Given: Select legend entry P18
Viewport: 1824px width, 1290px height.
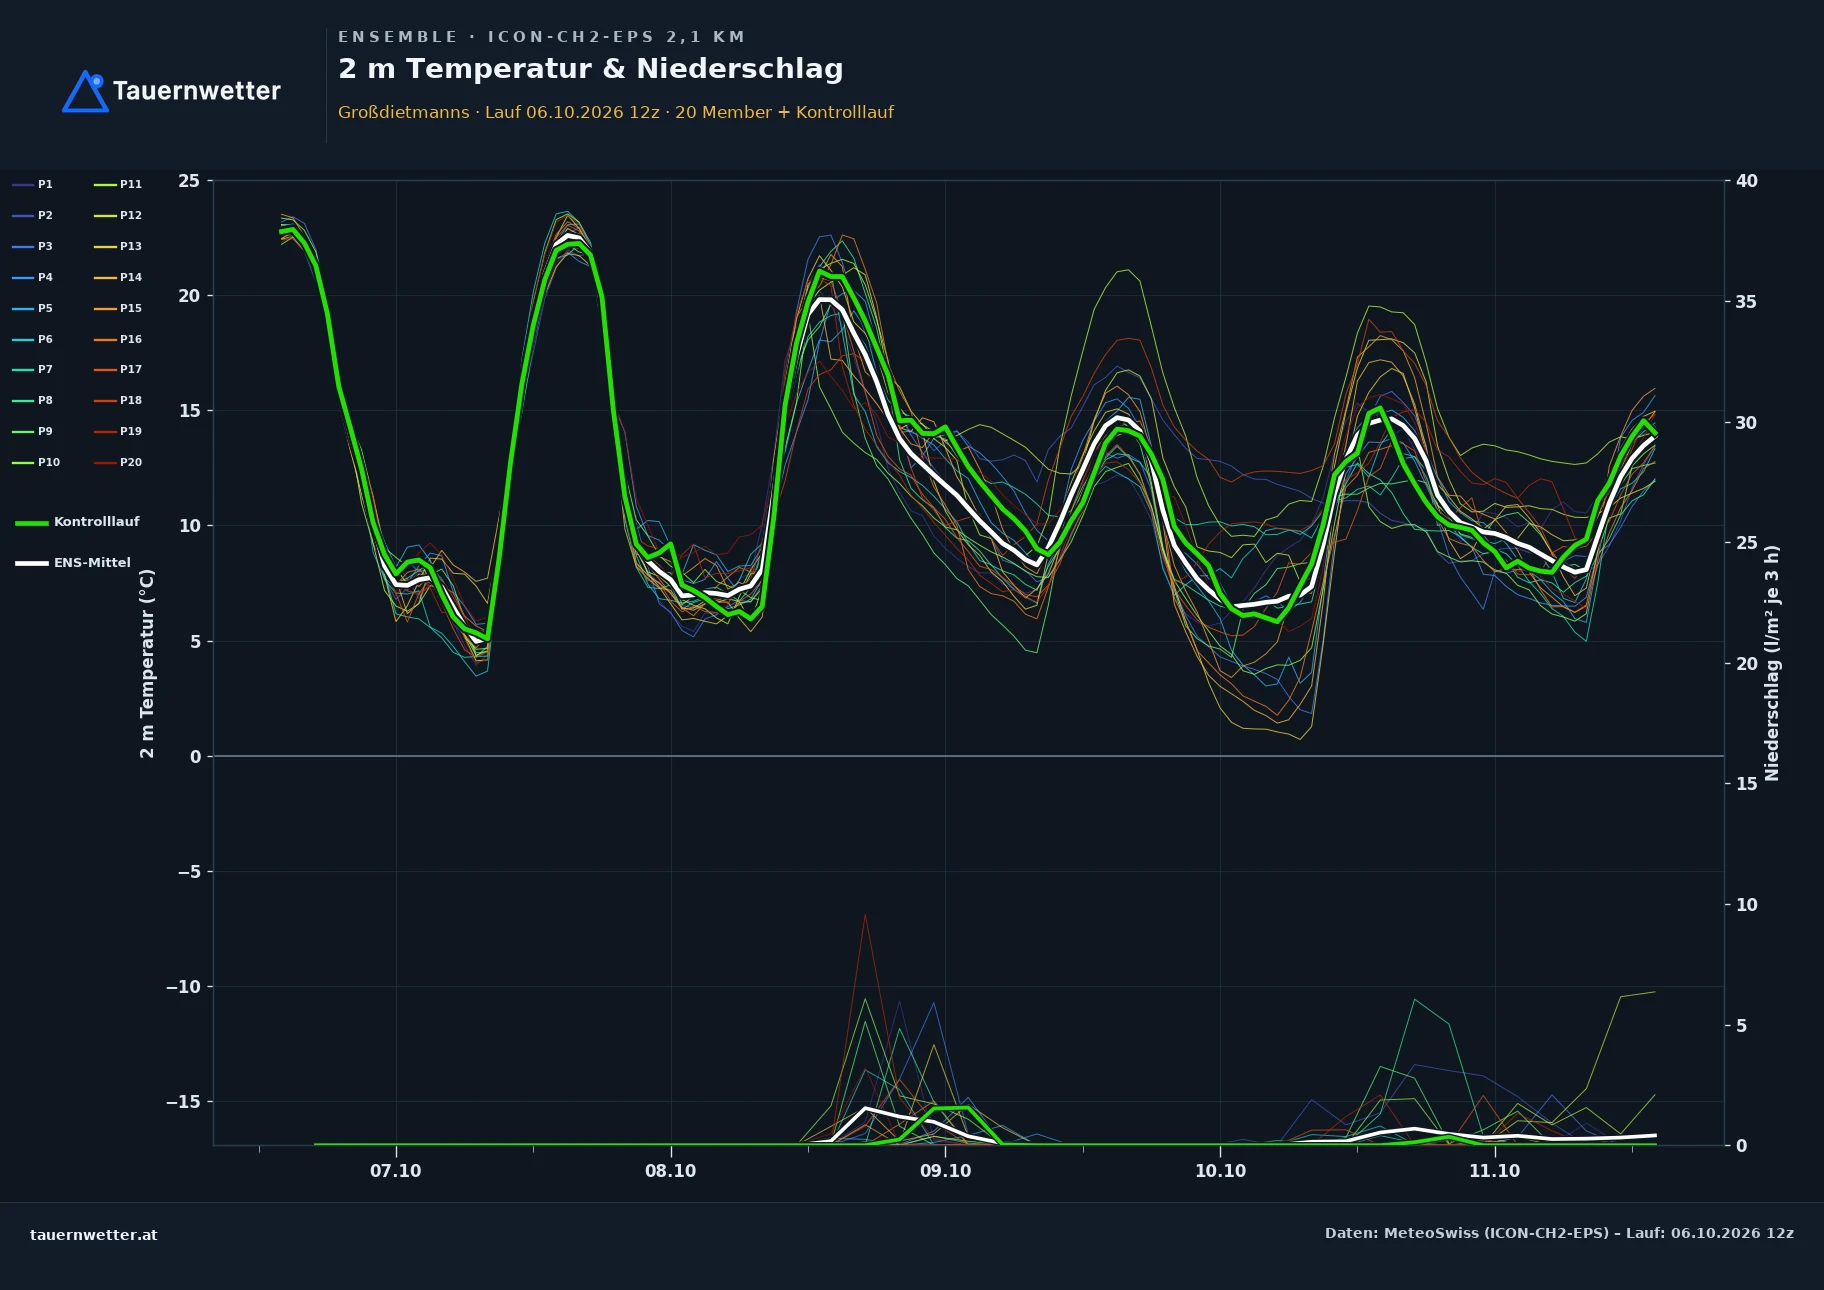Looking at the screenshot, I should tap(118, 400).
